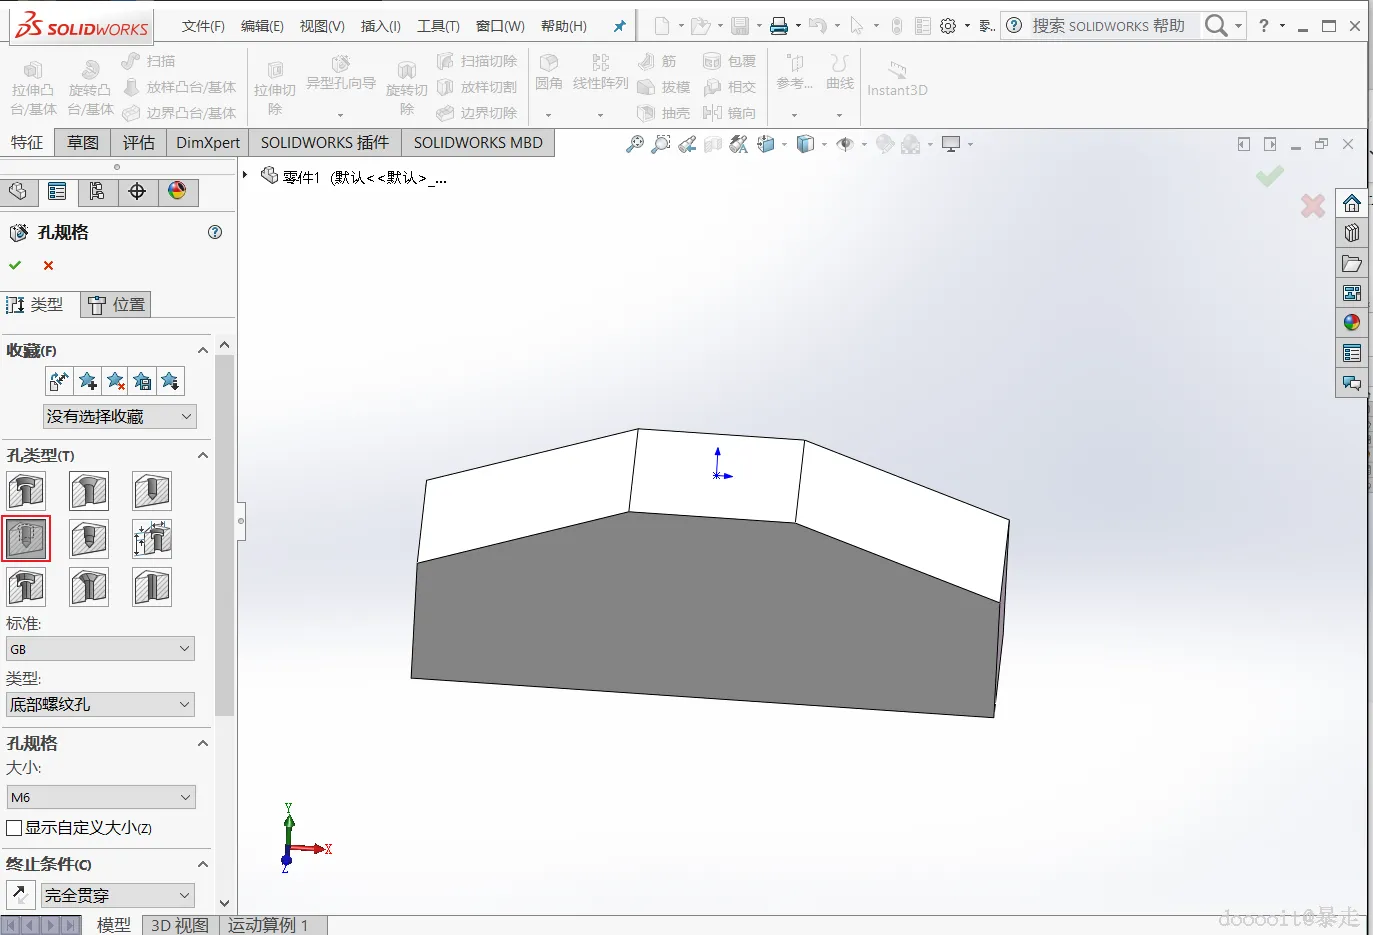Open the options gear icon

tap(948, 26)
